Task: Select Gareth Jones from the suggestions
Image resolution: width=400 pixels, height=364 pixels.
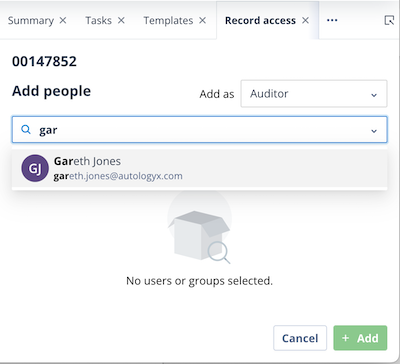Action: point(200,168)
